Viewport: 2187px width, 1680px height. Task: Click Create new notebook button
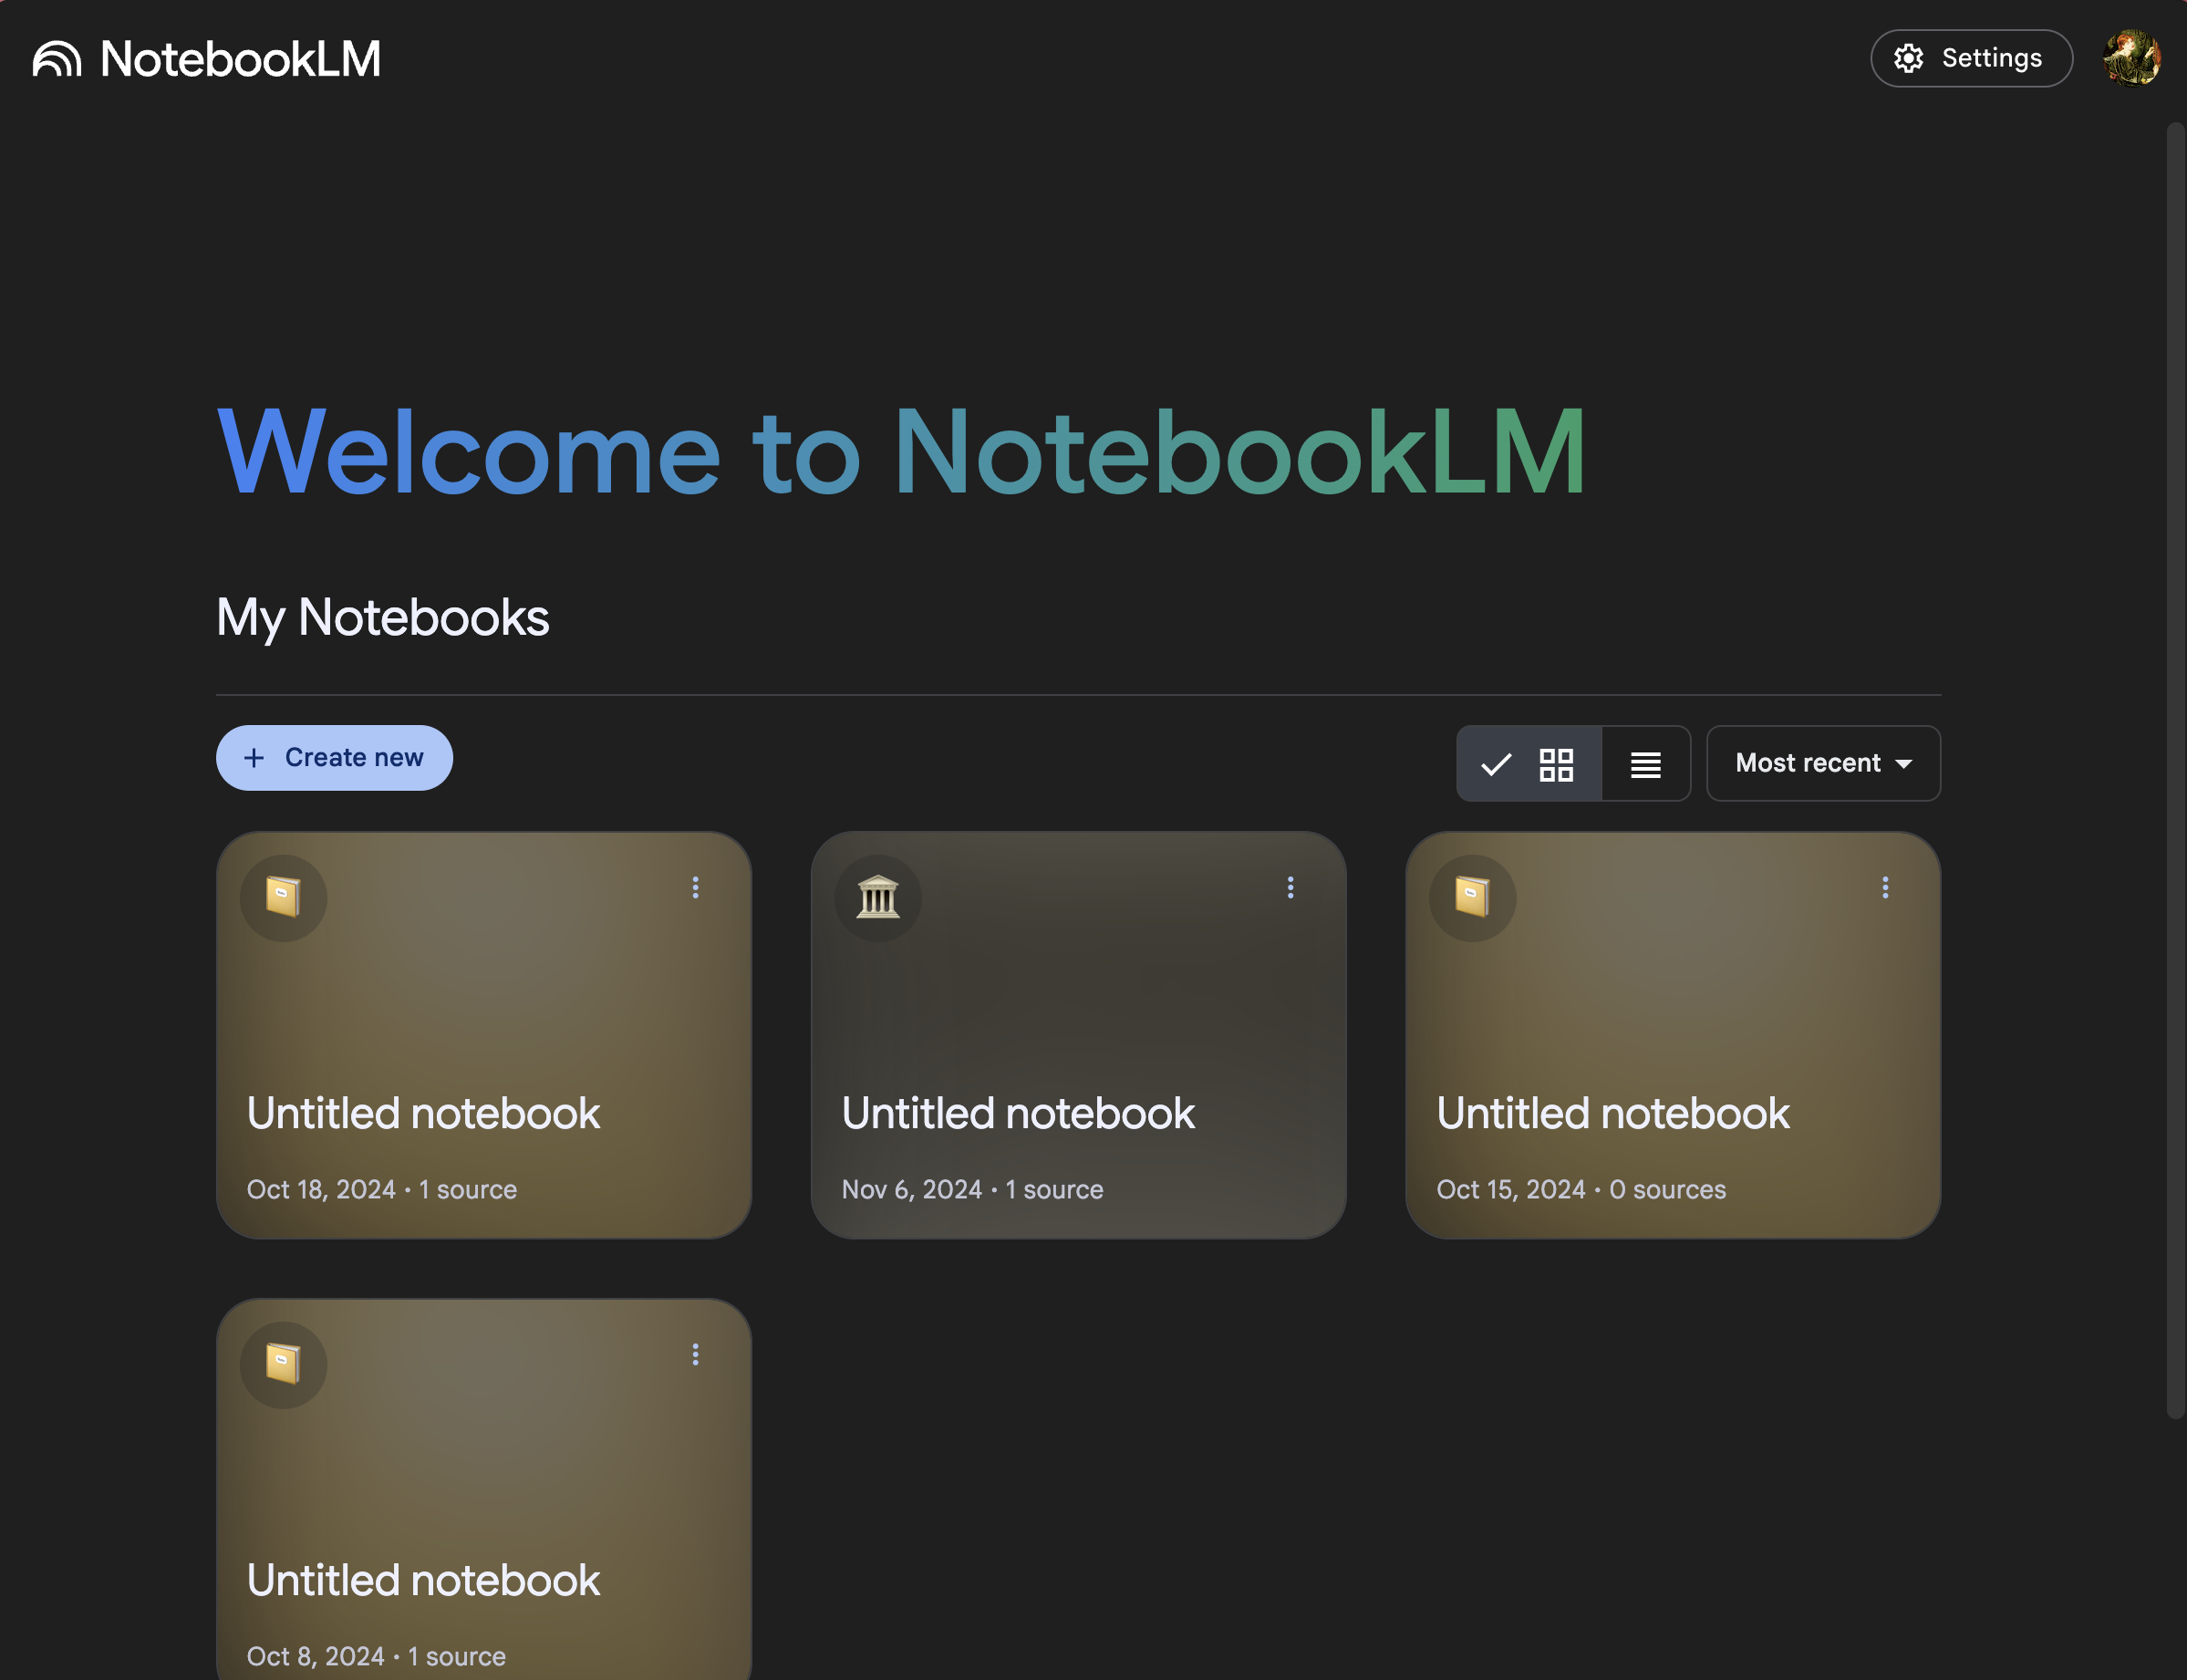(x=334, y=758)
